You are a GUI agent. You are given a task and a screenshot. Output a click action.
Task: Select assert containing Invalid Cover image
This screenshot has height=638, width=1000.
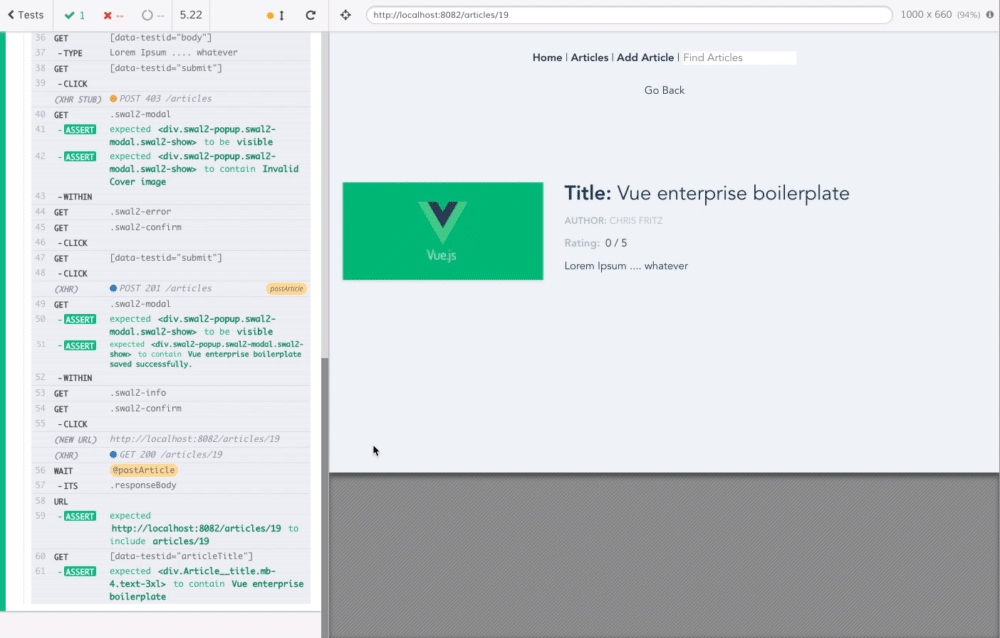pyautogui.click(x=171, y=168)
